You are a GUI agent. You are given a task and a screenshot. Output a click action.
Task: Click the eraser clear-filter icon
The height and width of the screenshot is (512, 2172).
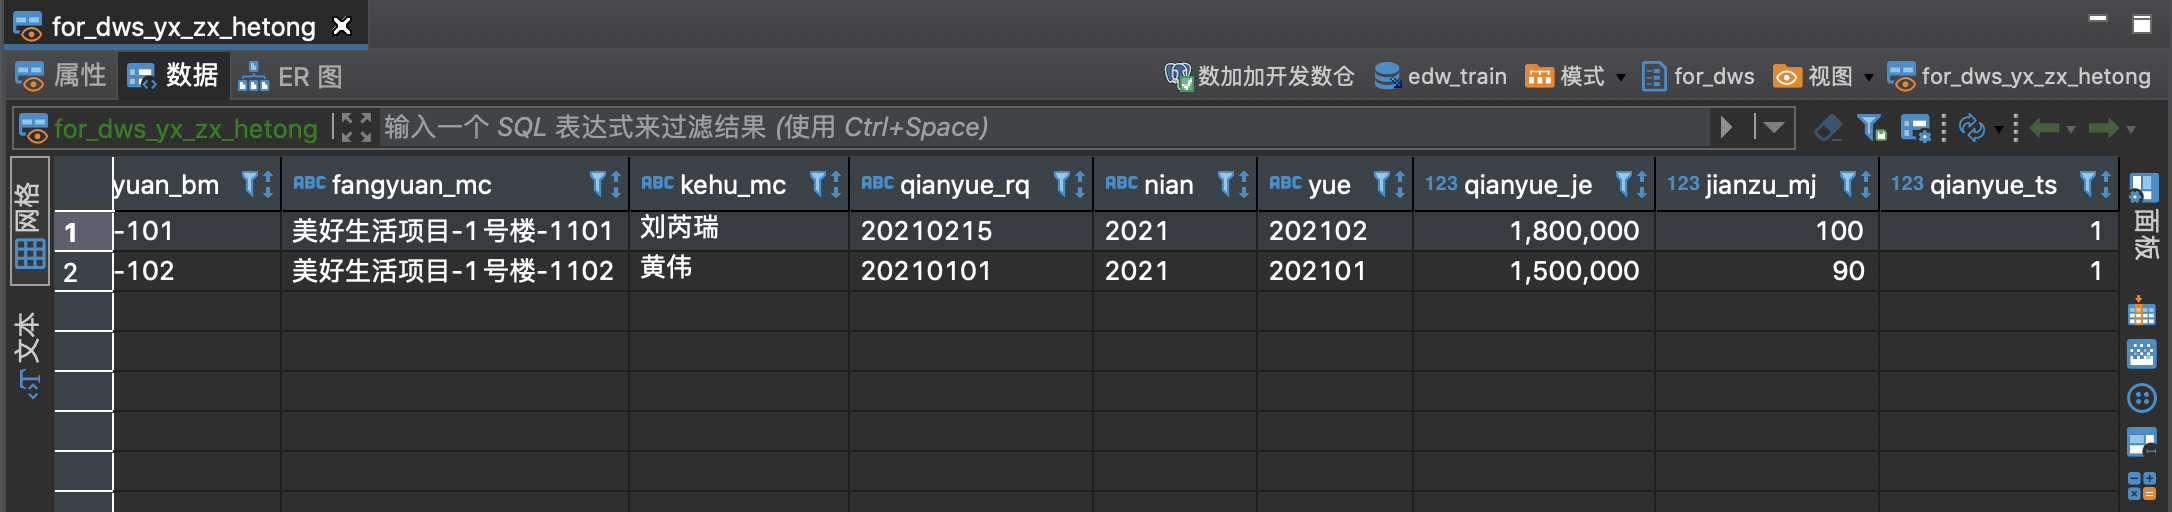point(1828,128)
